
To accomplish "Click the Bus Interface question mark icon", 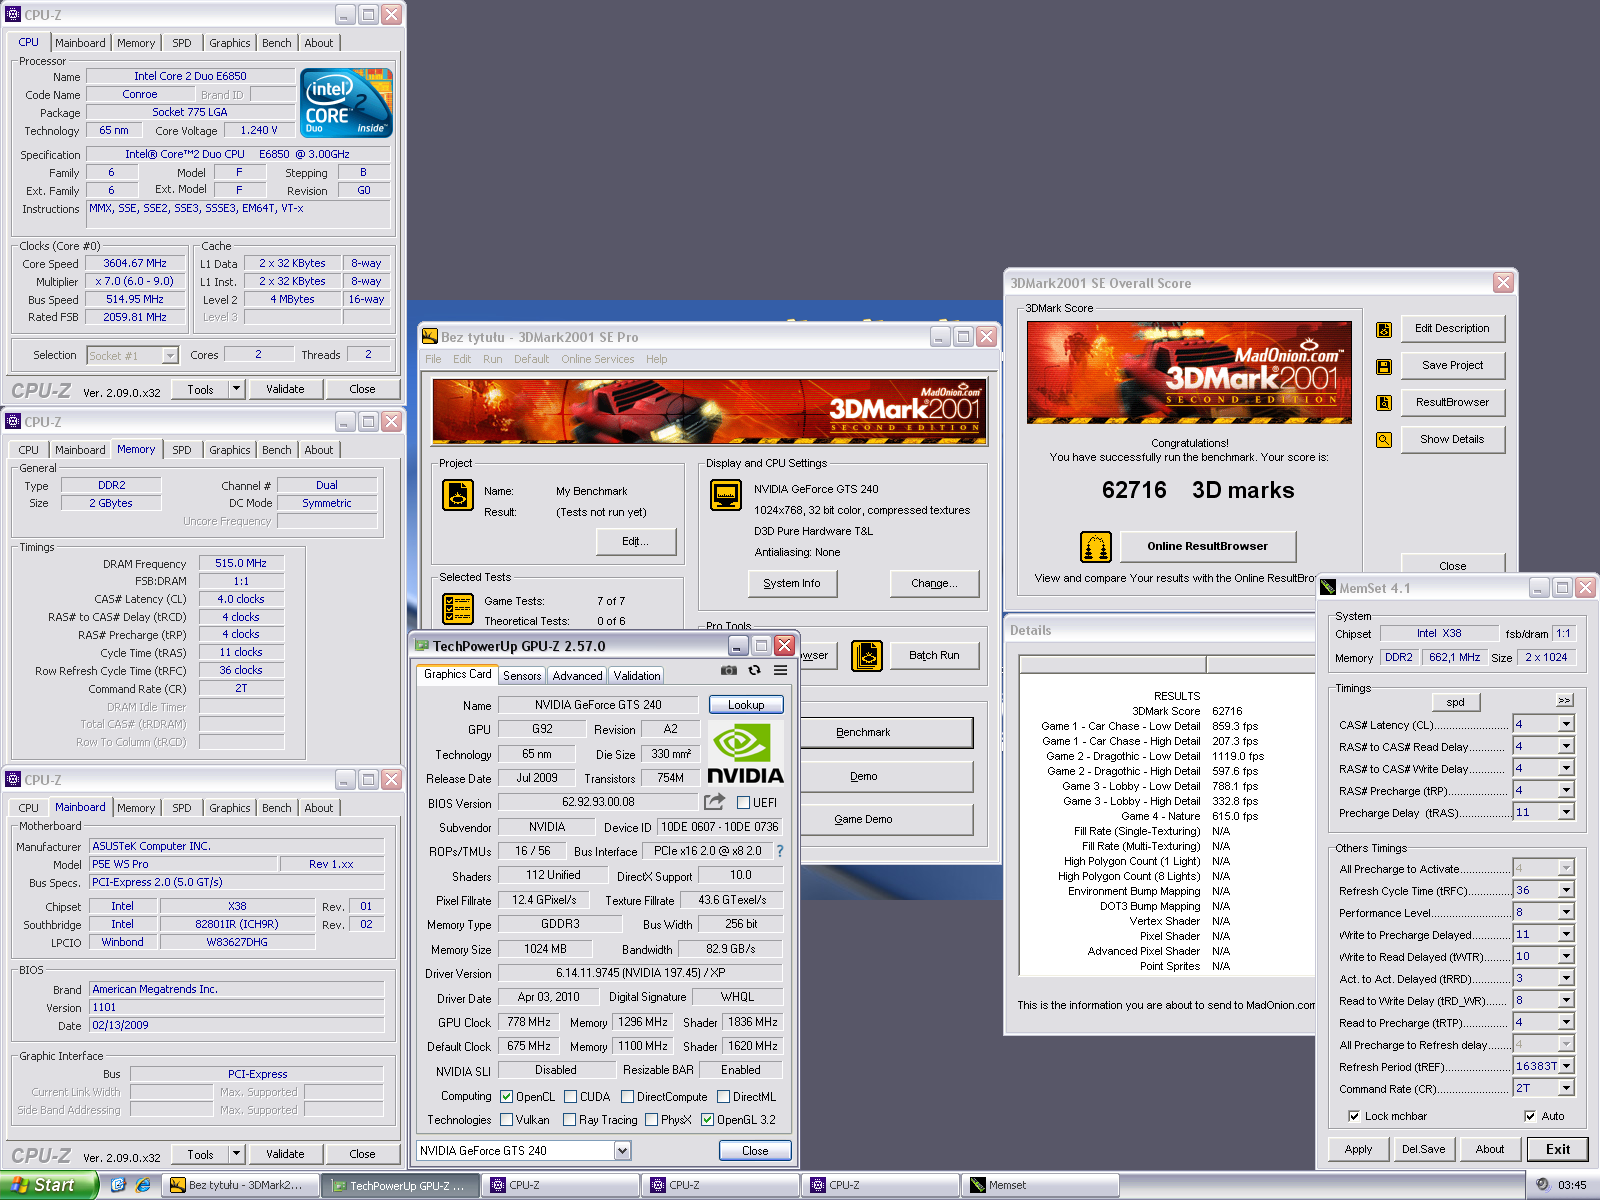I will (x=780, y=851).
